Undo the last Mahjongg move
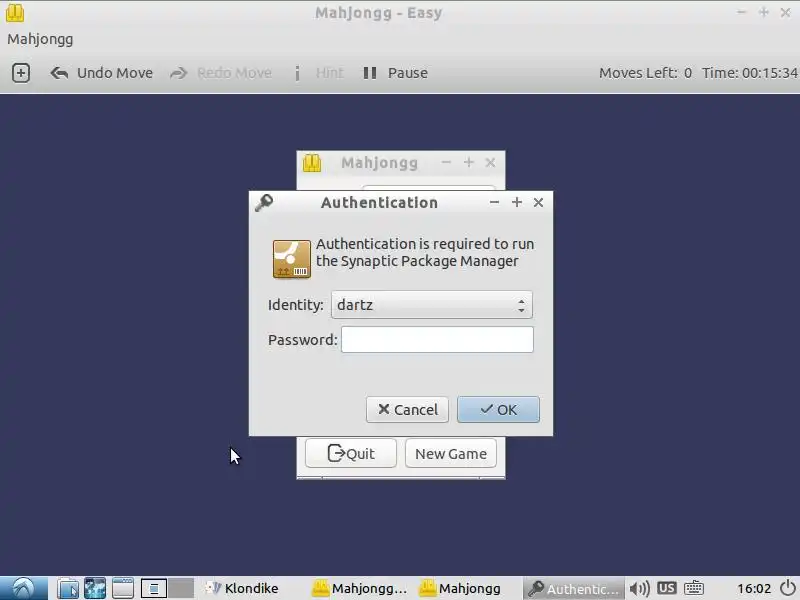This screenshot has width=800, height=600. click(x=102, y=73)
